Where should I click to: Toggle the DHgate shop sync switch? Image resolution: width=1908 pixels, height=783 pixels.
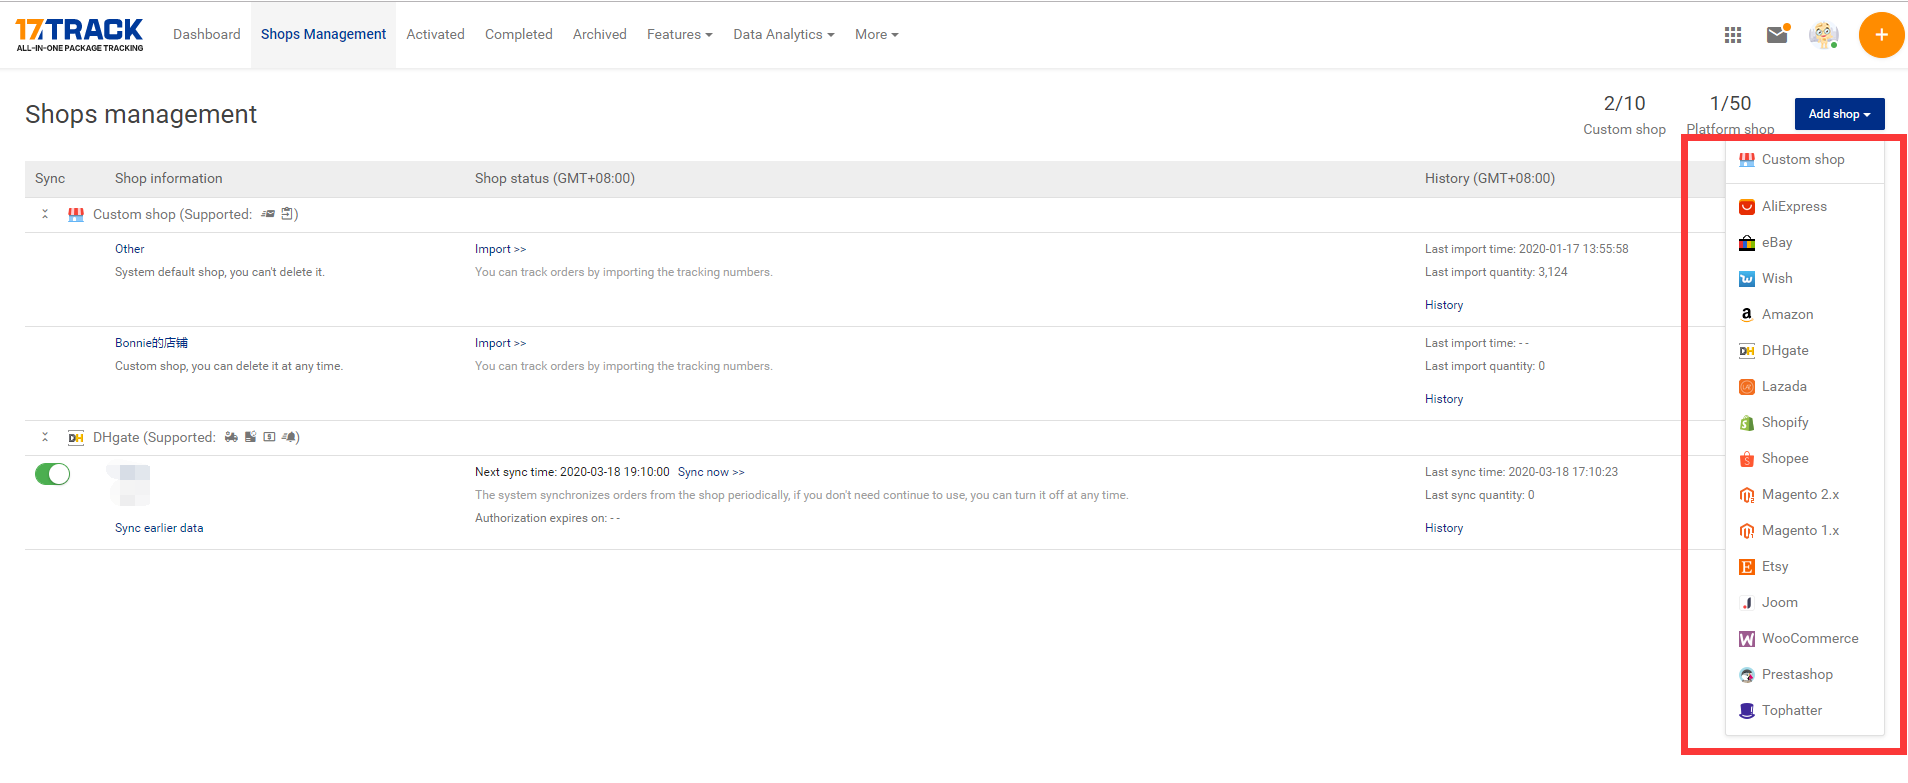click(x=53, y=474)
